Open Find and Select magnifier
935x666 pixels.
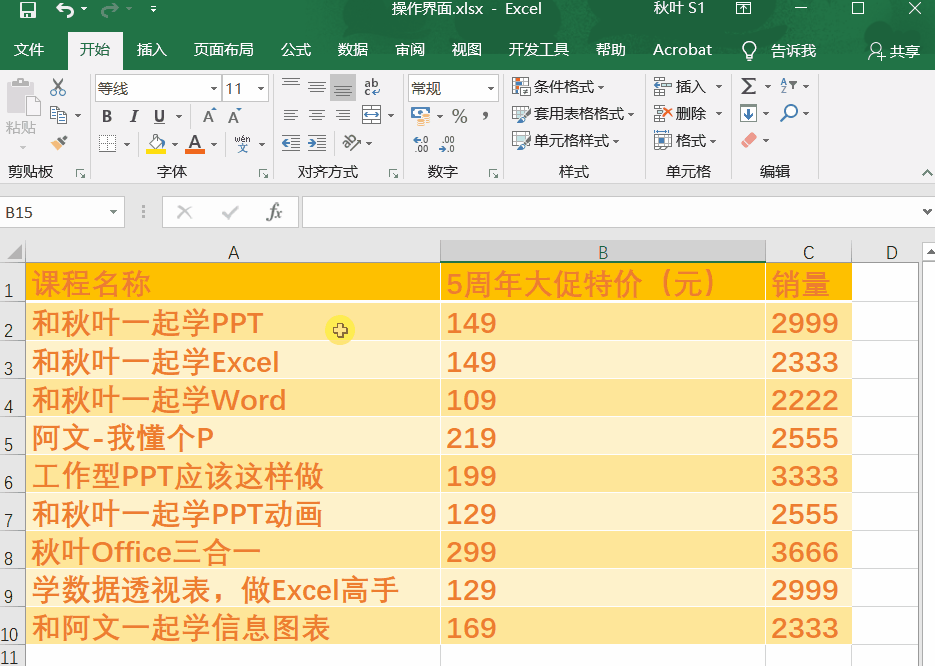pos(790,113)
